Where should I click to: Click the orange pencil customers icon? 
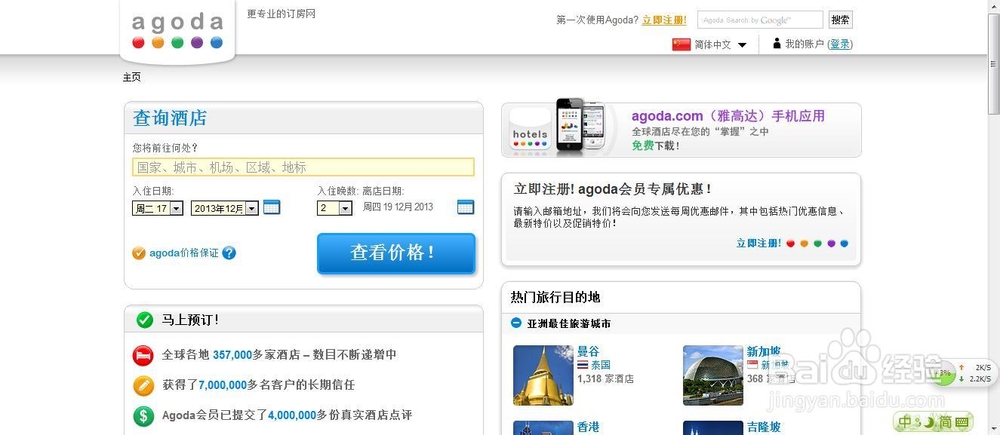coord(143,386)
